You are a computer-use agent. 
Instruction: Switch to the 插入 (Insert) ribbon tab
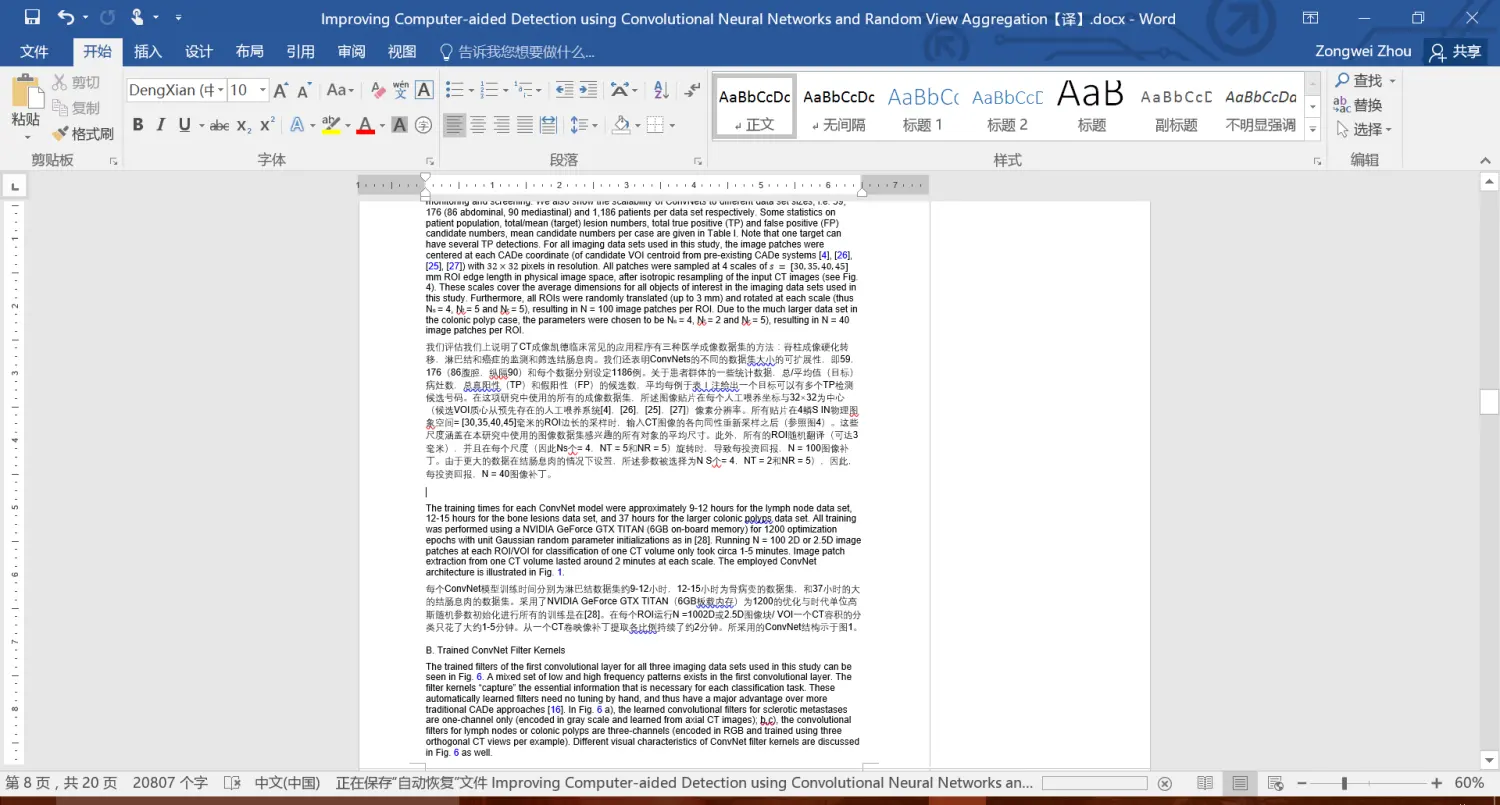click(x=148, y=52)
